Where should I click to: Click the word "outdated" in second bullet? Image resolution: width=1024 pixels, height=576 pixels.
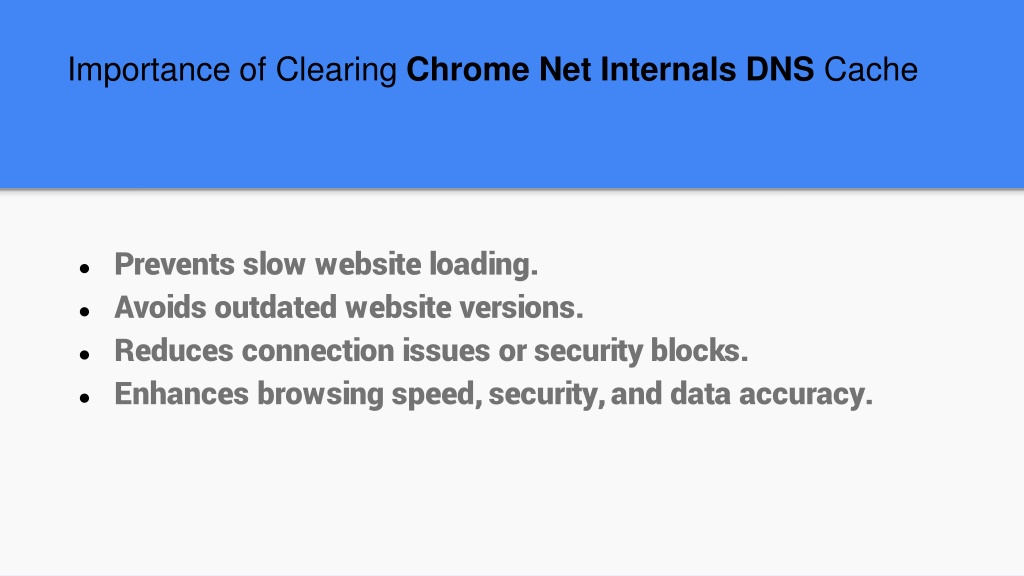[x=276, y=308]
